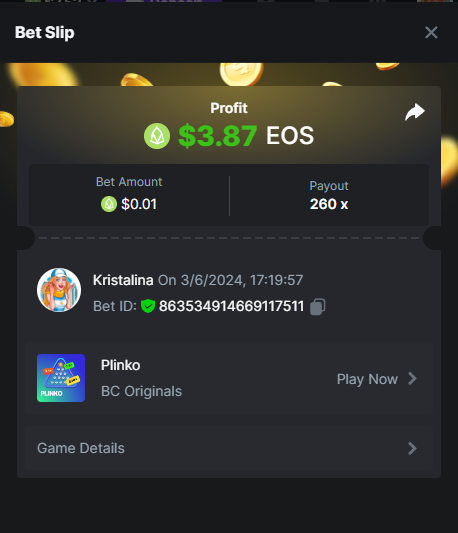Close the Bet Slip dialog
This screenshot has width=458, height=533.
[x=431, y=33]
